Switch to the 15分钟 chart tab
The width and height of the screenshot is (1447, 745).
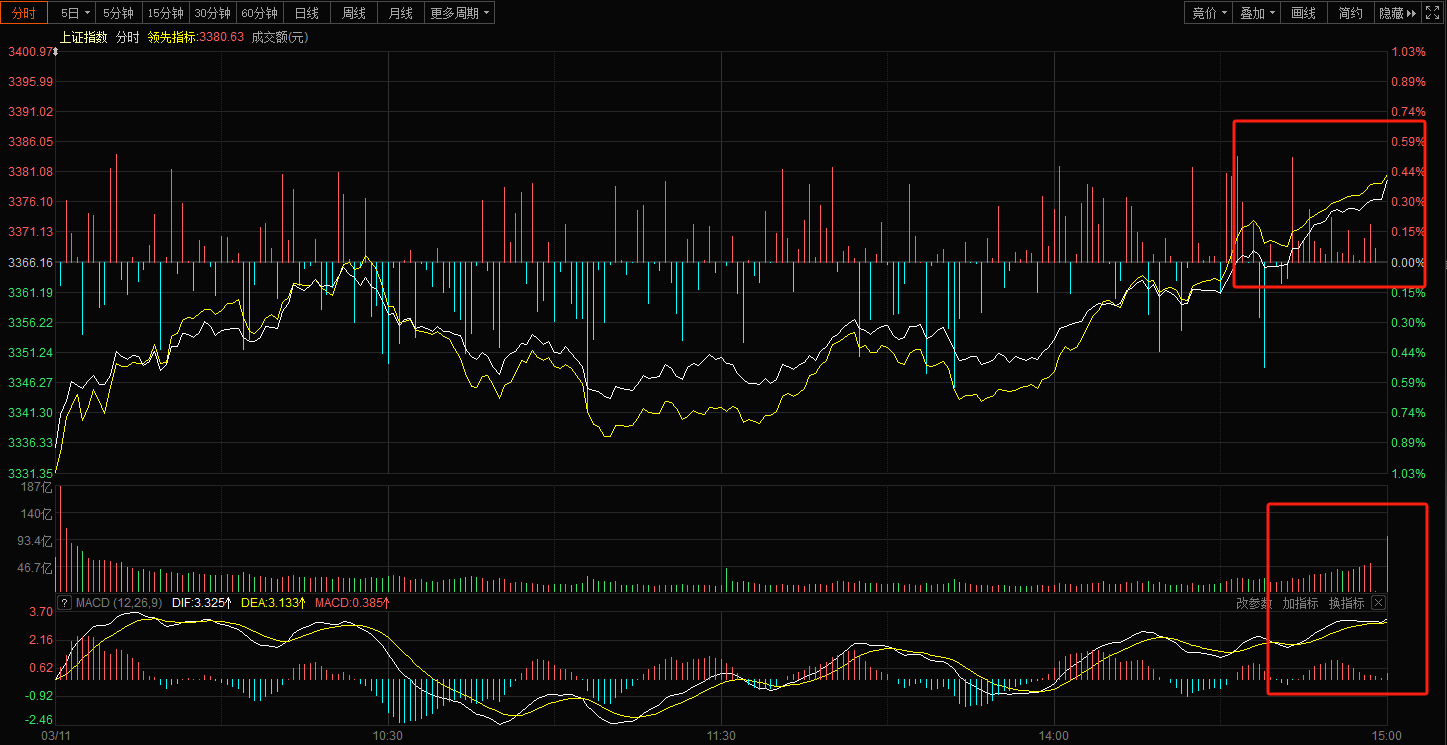pos(165,13)
